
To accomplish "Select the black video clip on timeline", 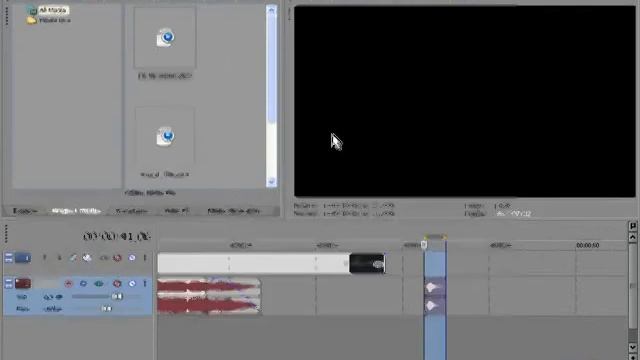I will 367,263.
